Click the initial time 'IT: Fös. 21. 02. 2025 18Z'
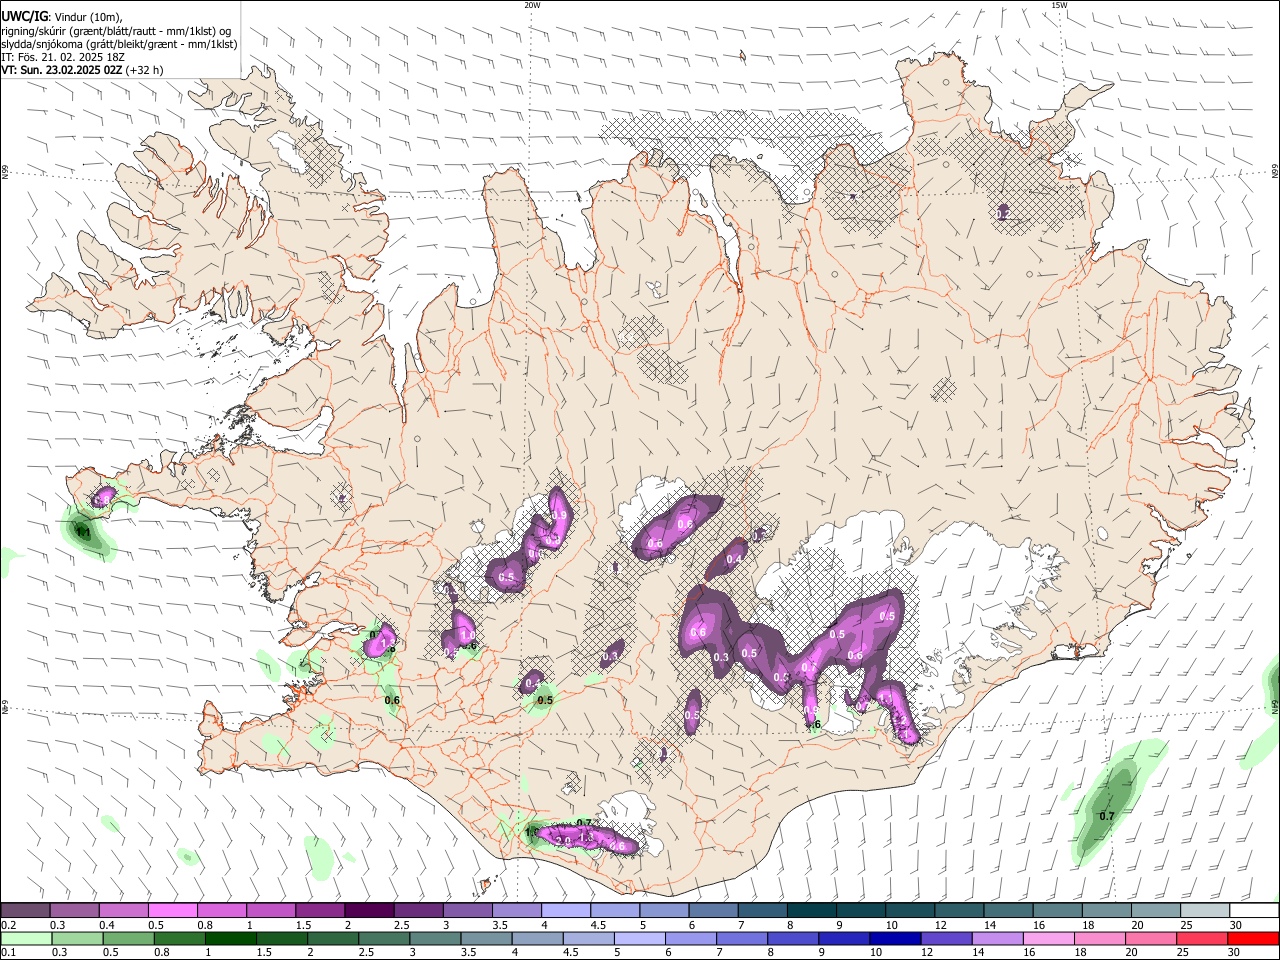1280x960 pixels. (63, 57)
